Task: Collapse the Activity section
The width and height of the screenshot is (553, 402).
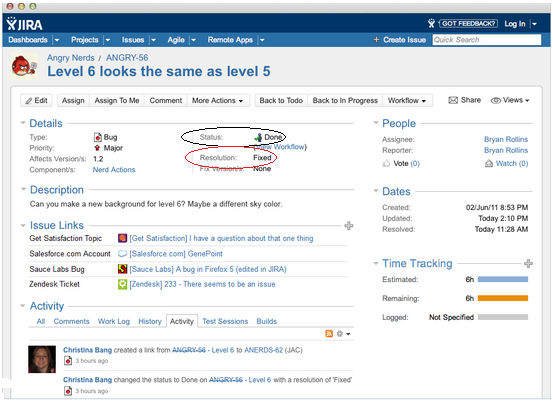Action: (23, 305)
